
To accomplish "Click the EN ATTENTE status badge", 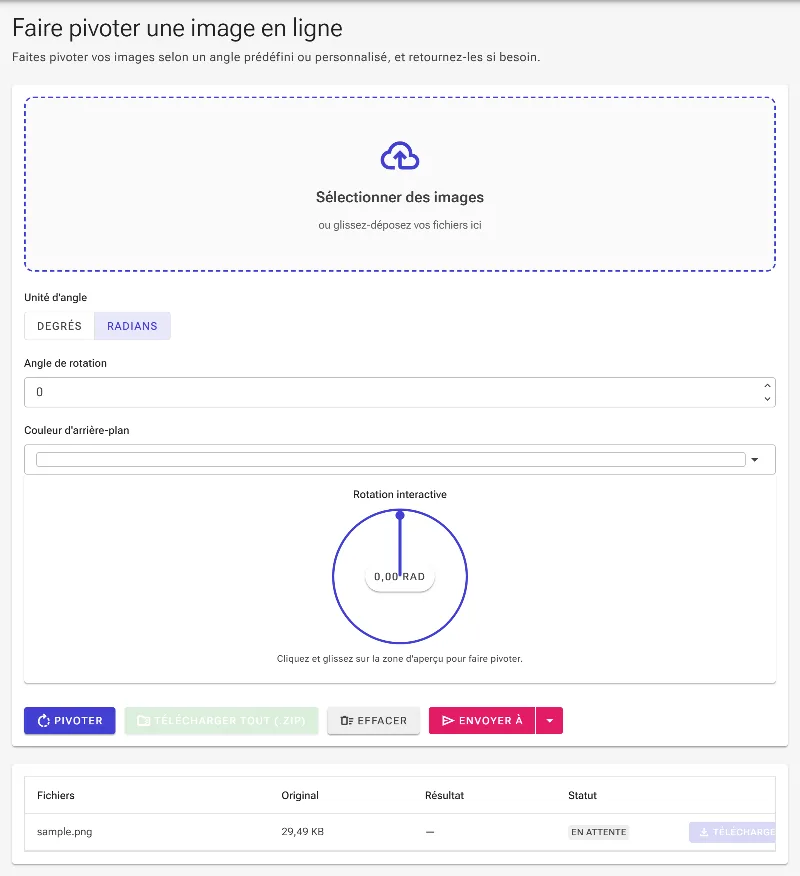I will (x=598, y=832).
